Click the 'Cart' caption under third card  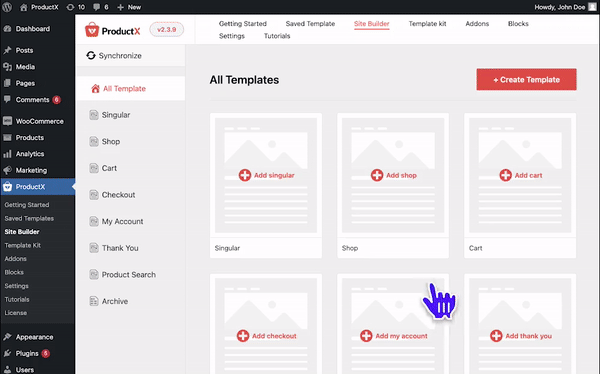pyautogui.click(x=476, y=248)
